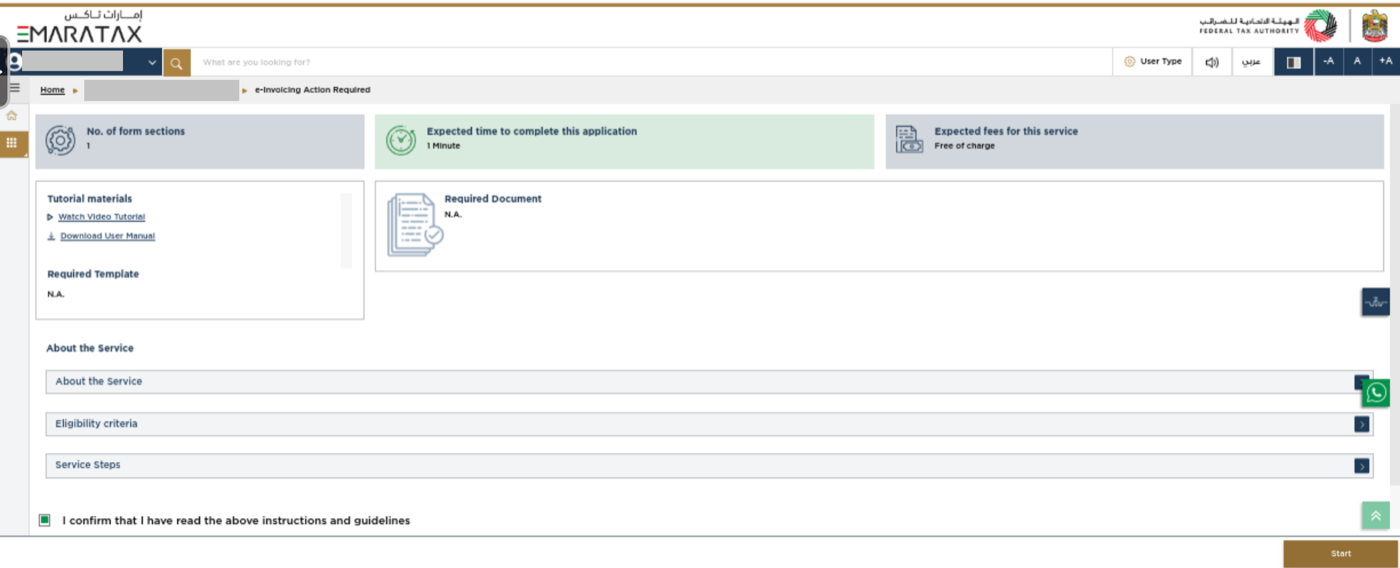Expand the Eligibility criteria section
The height and width of the screenshot is (568, 1400).
[709, 424]
